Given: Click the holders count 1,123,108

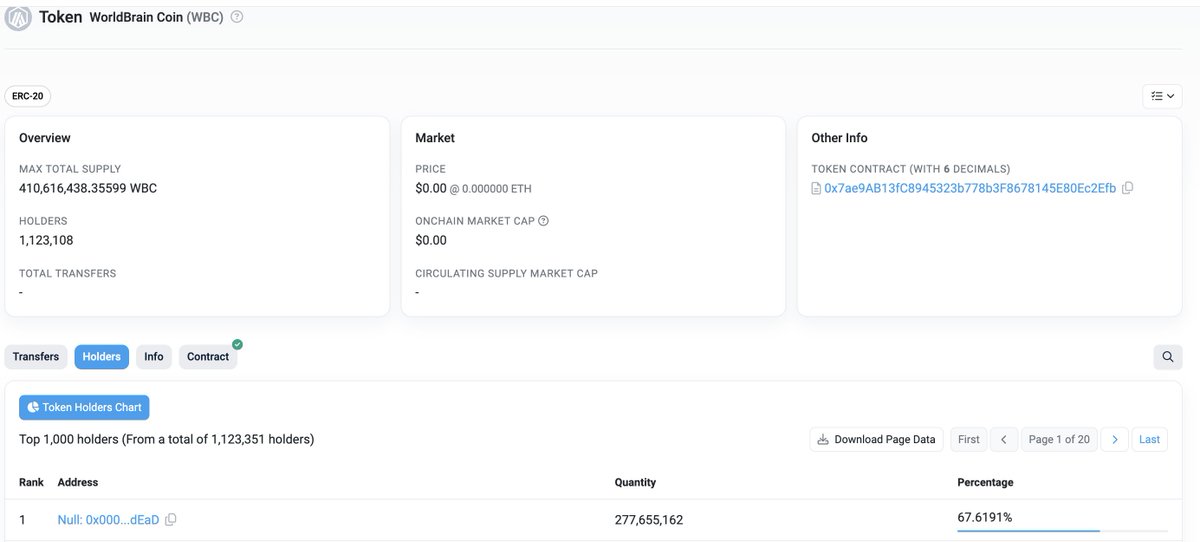Looking at the screenshot, I should (x=46, y=240).
